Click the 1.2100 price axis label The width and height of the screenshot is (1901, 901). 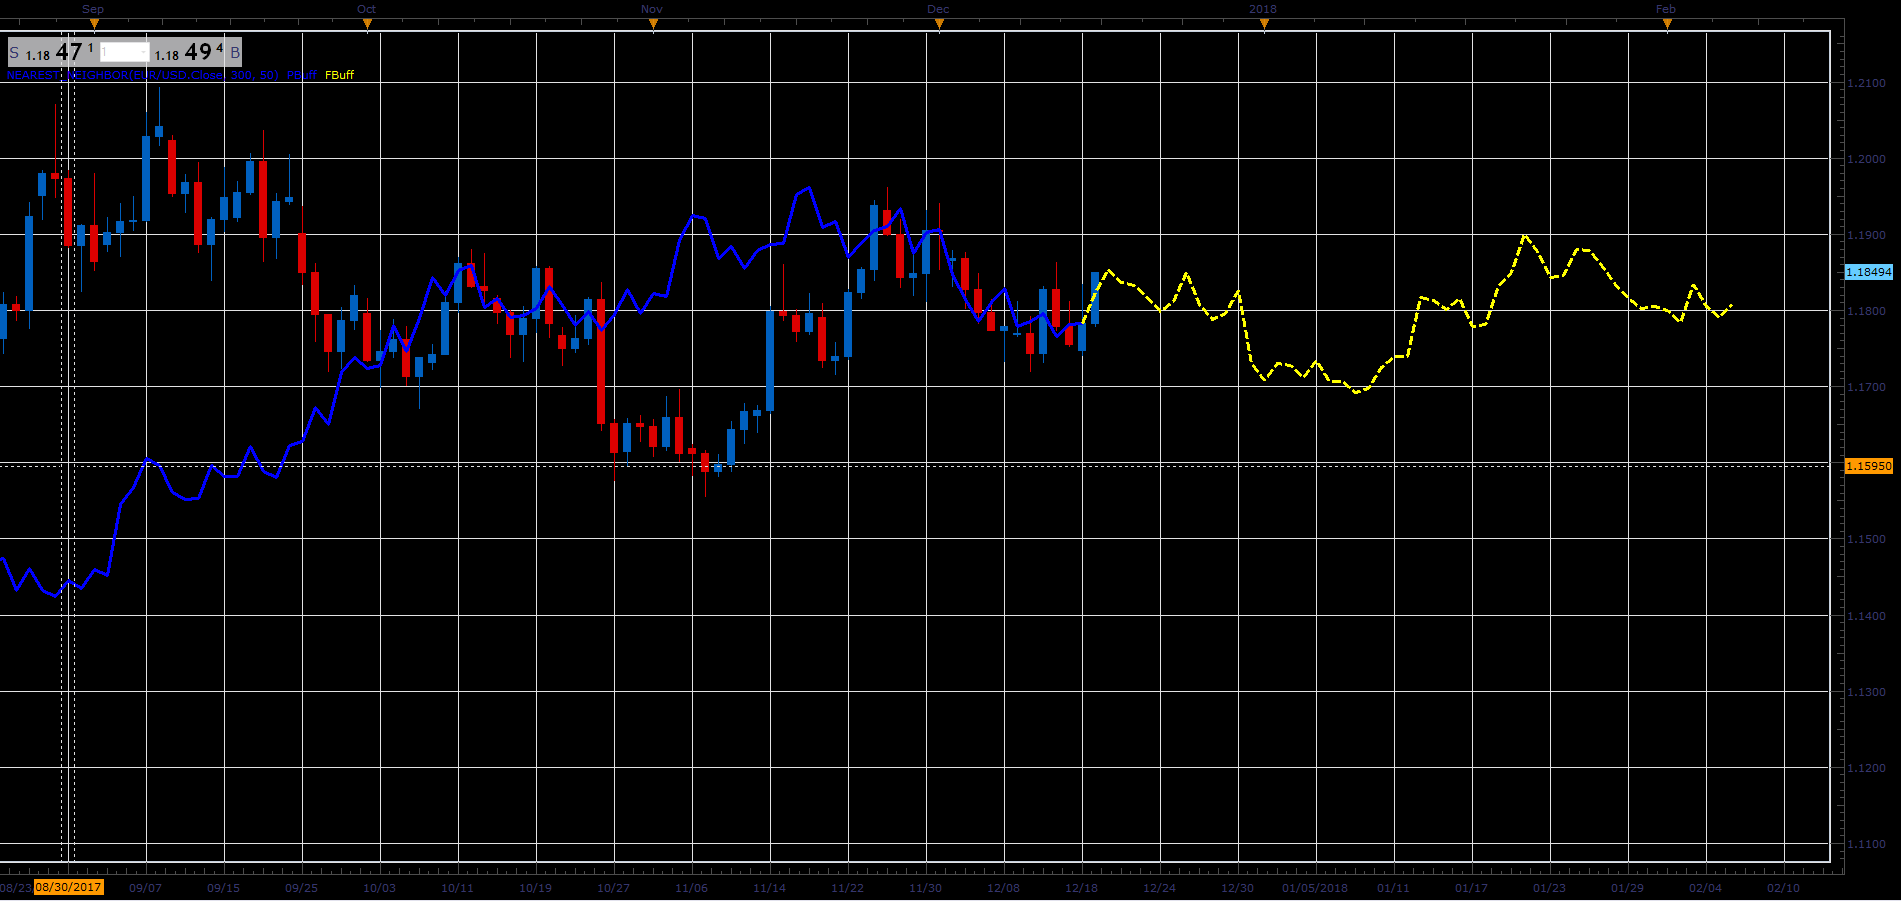coord(1866,84)
